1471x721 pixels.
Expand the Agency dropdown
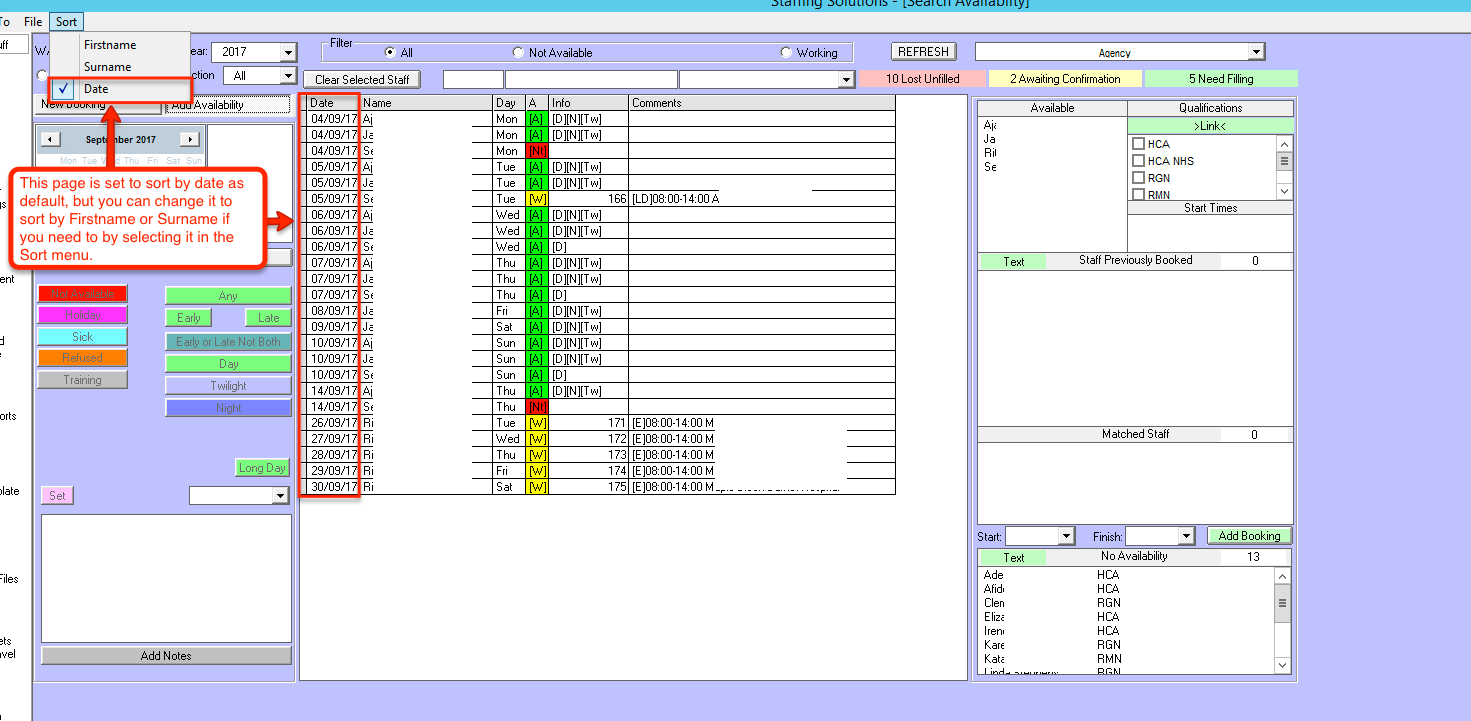(x=1256, y=53)
